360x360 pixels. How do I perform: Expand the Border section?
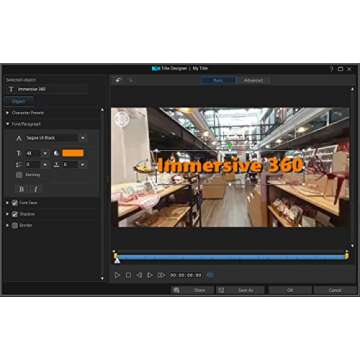[x=7, y=226]
